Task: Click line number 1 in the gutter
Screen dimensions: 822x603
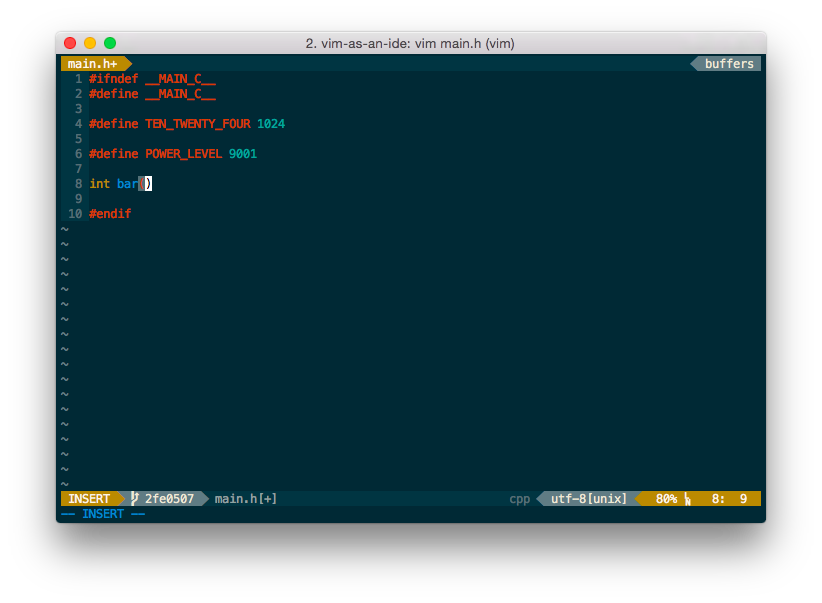Action: pos(78,79)
